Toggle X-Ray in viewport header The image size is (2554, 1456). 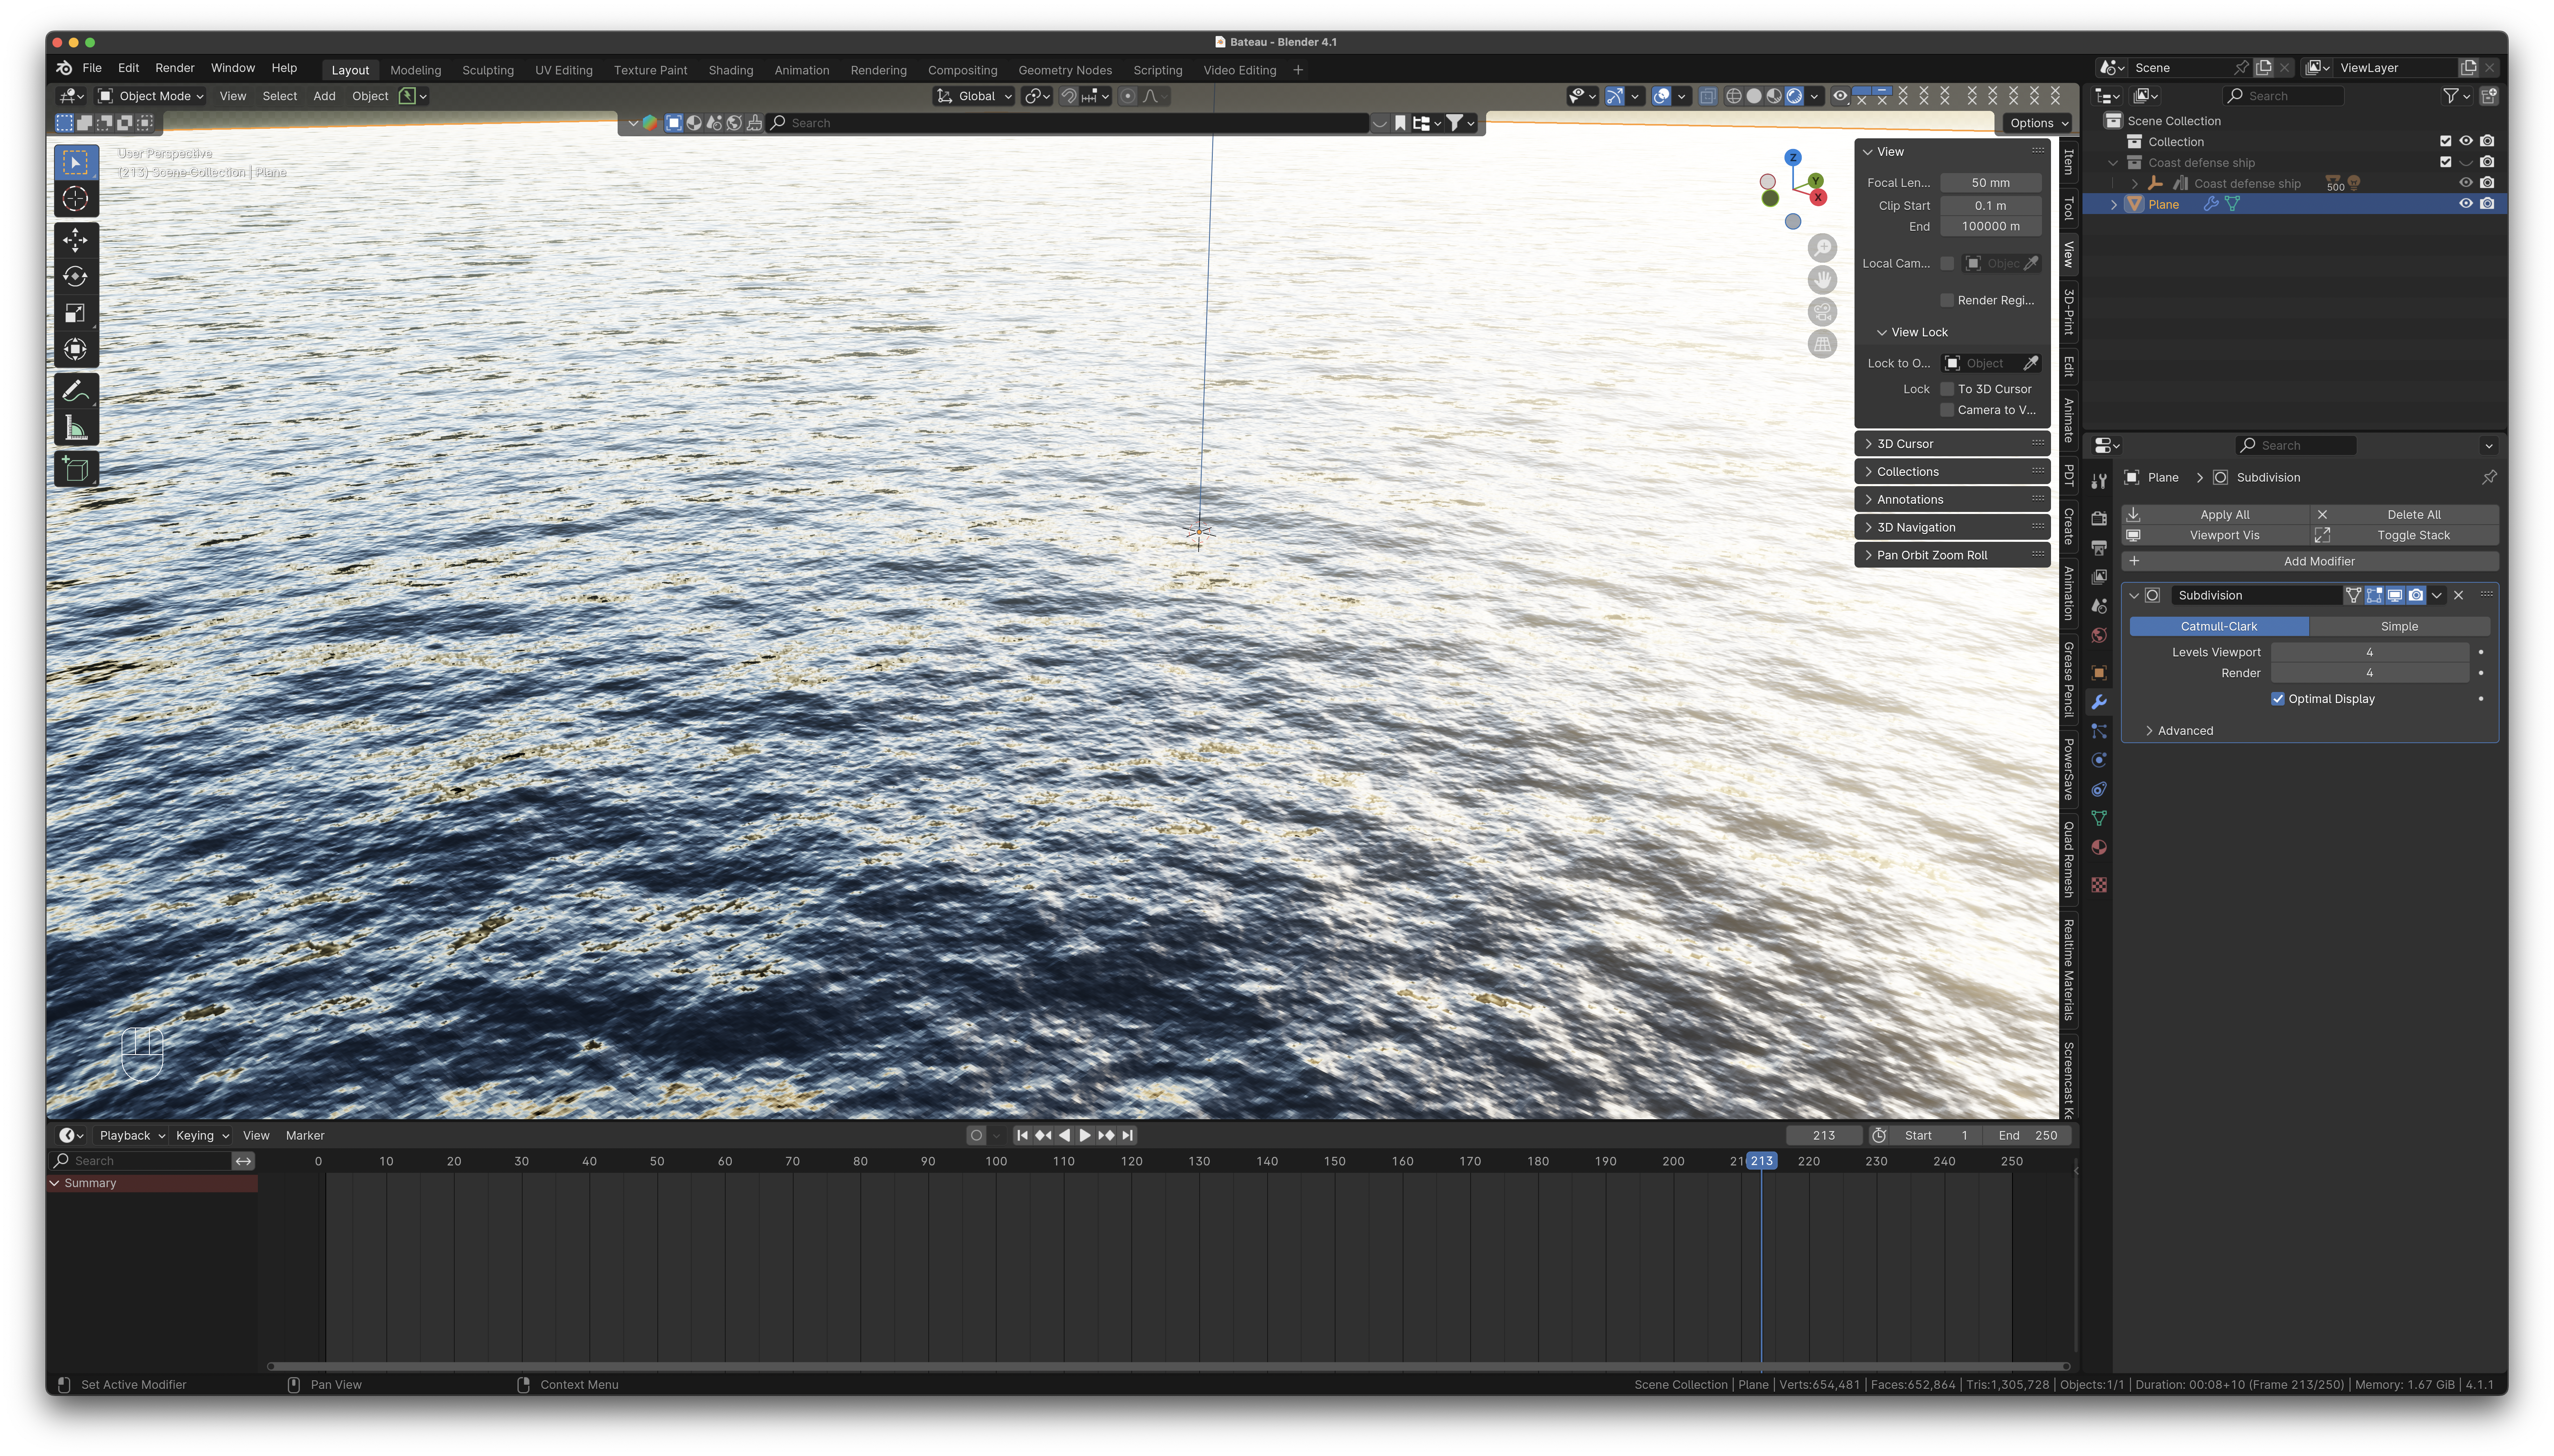1707,96
